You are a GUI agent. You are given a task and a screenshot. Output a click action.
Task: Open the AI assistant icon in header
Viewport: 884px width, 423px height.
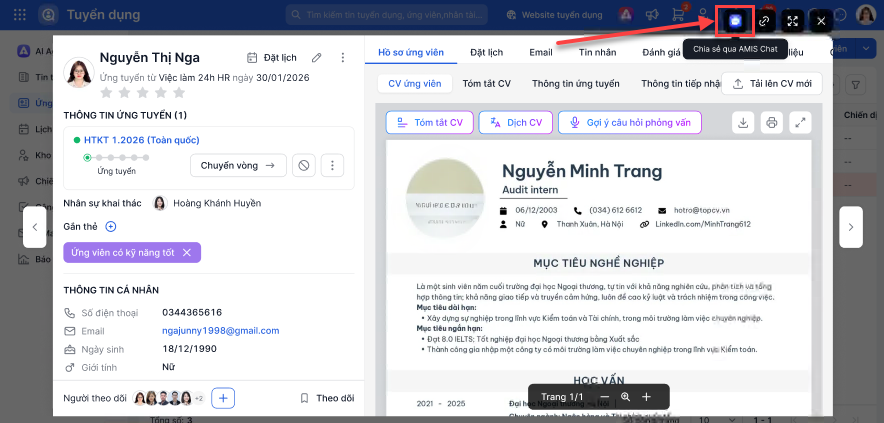(x=625, y=15)
